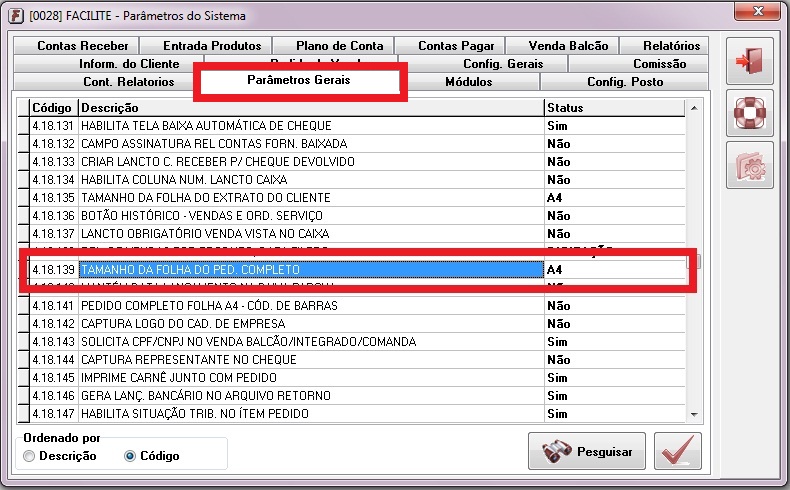The image size is (790, 490).
Task: Click the Código column header
Action: (x=53, y=108)
